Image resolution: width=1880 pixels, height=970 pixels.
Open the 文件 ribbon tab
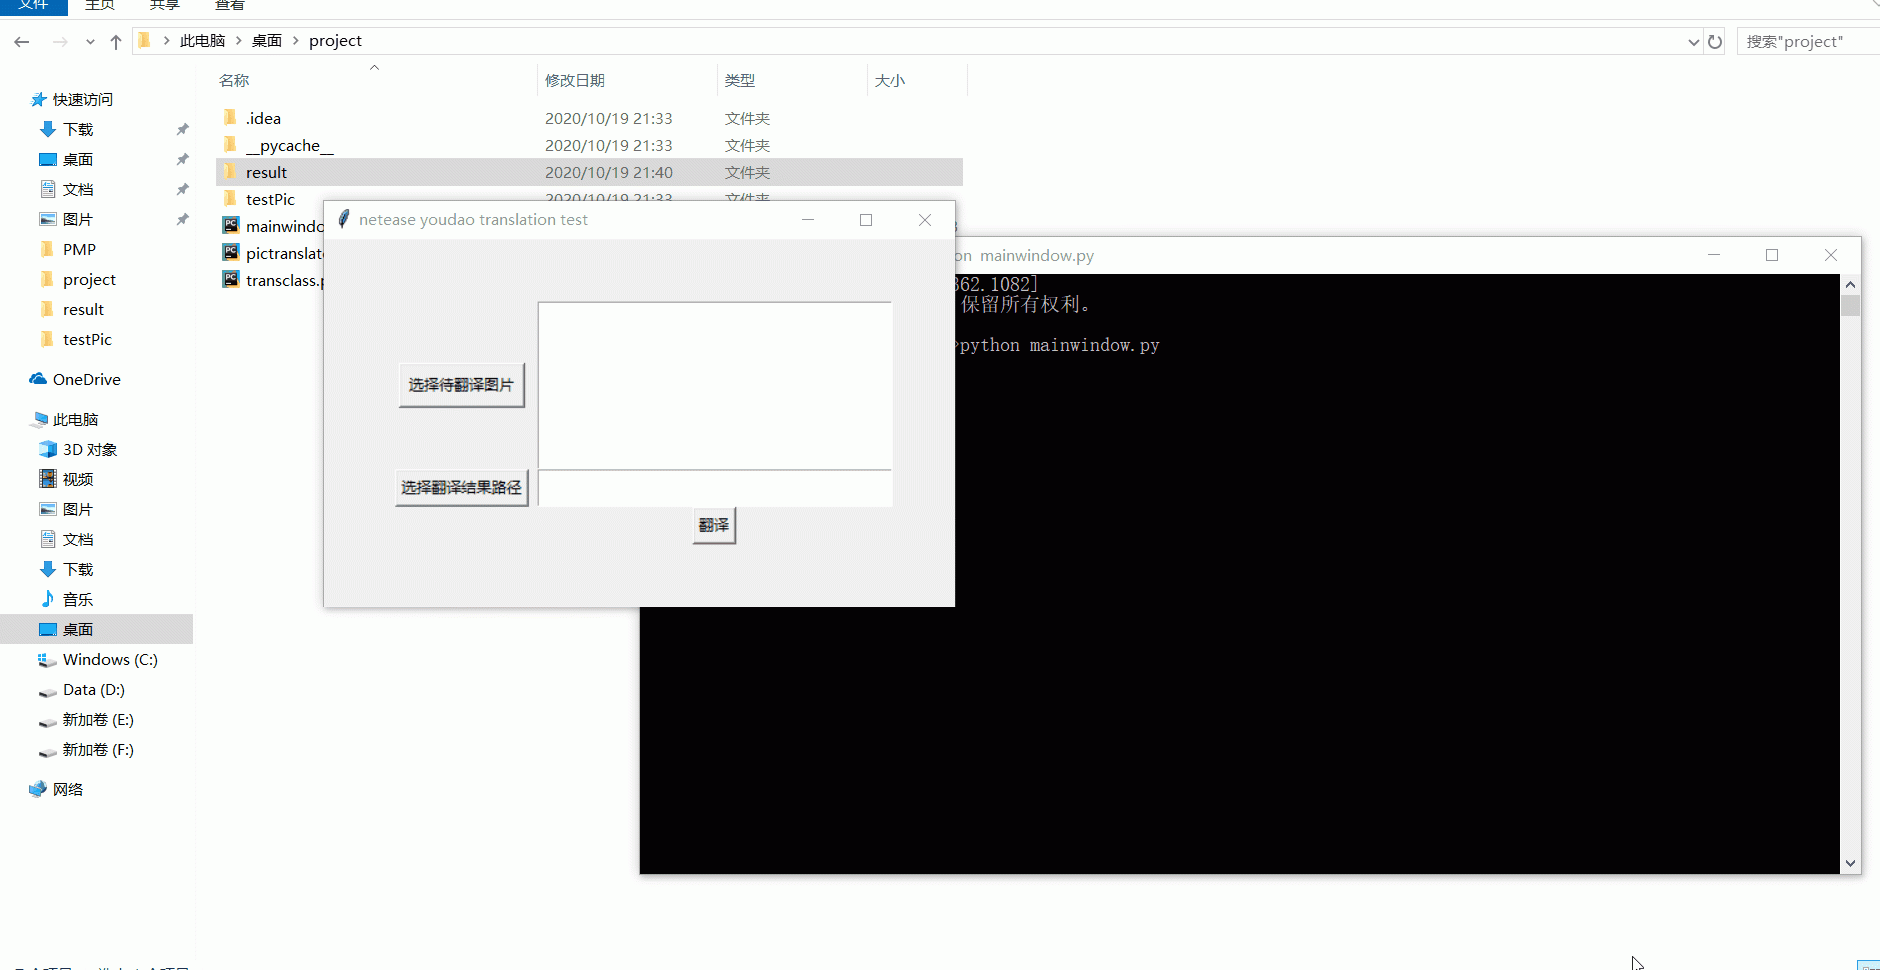click(x=33, y=5)
